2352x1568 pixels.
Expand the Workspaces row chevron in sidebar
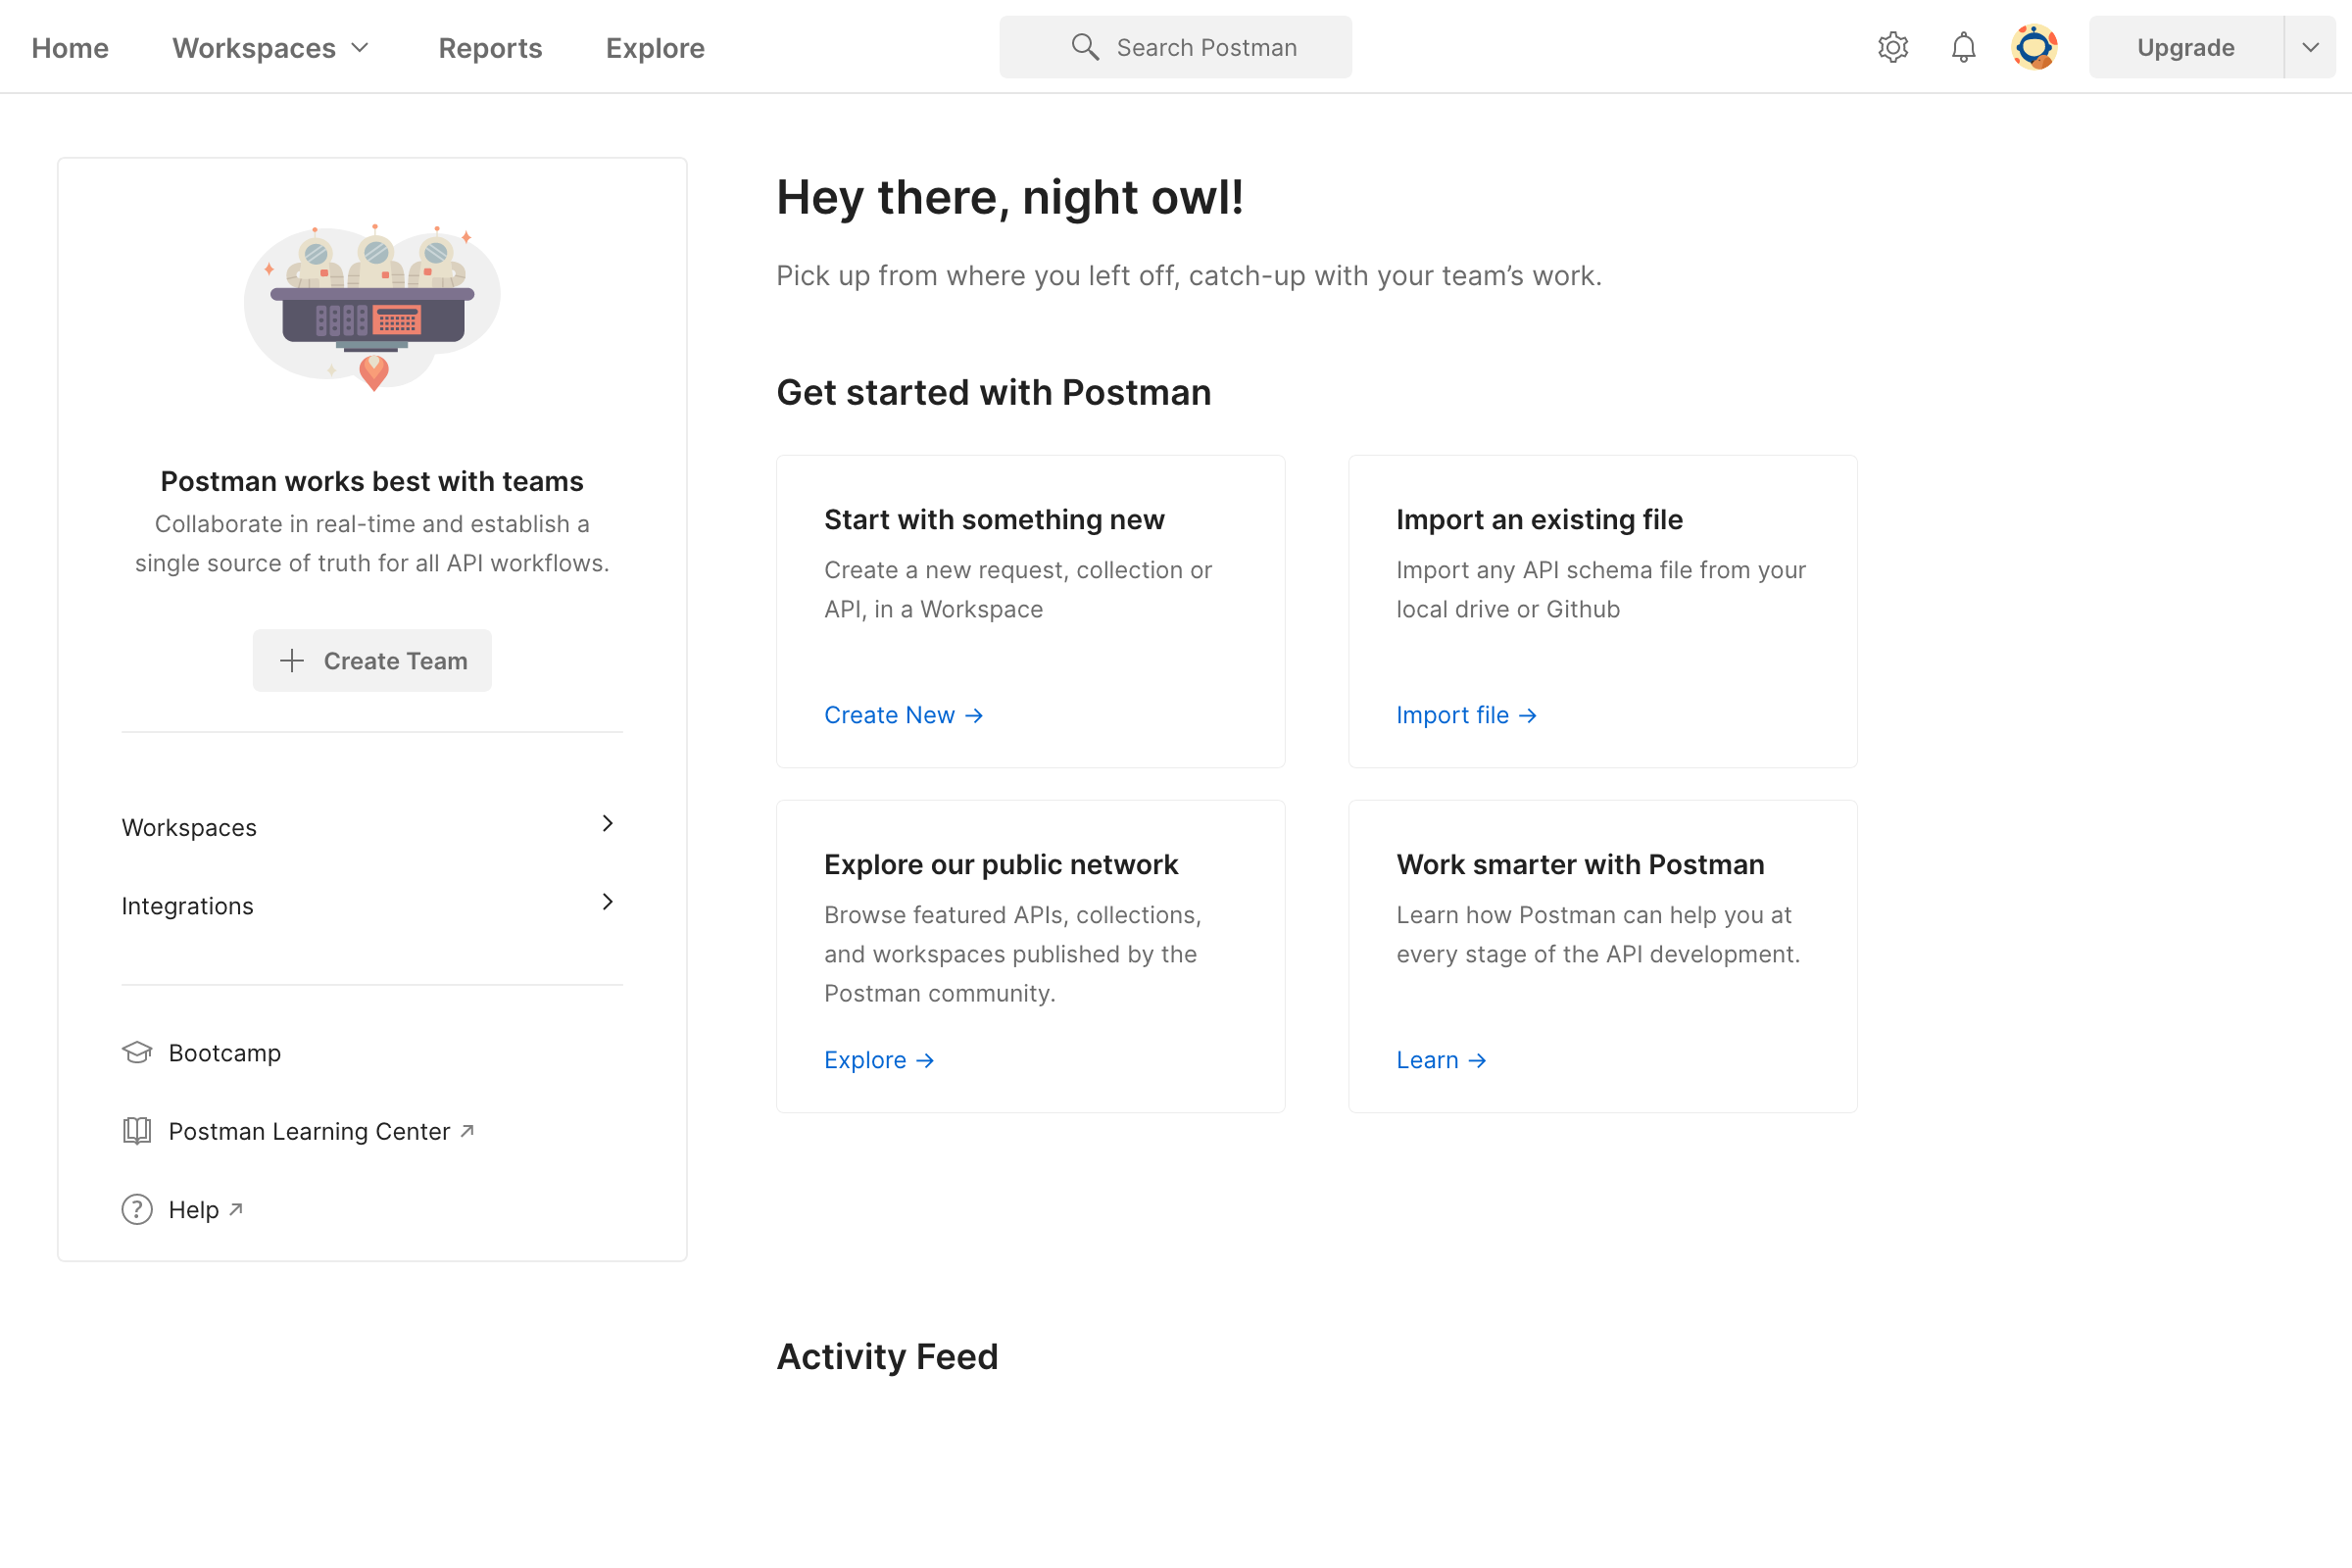point(607,823)
